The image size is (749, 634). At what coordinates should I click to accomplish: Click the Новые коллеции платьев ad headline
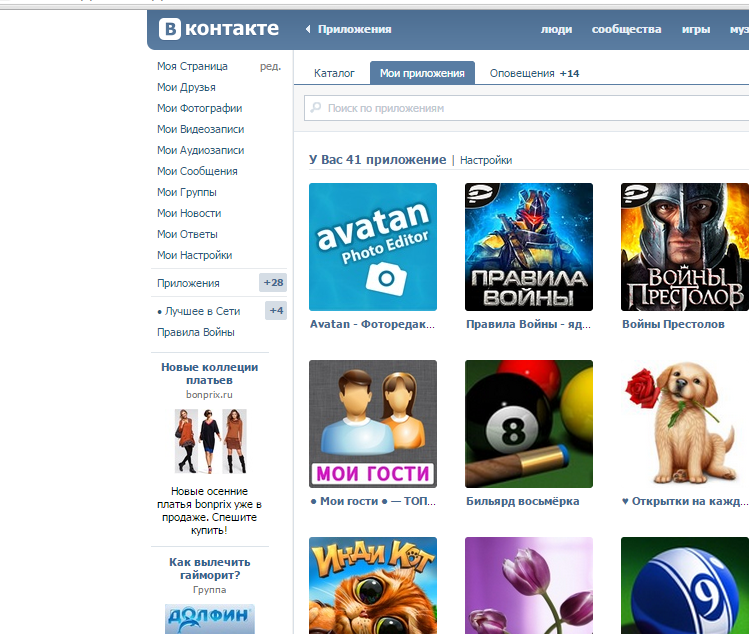tap(210, 374)
